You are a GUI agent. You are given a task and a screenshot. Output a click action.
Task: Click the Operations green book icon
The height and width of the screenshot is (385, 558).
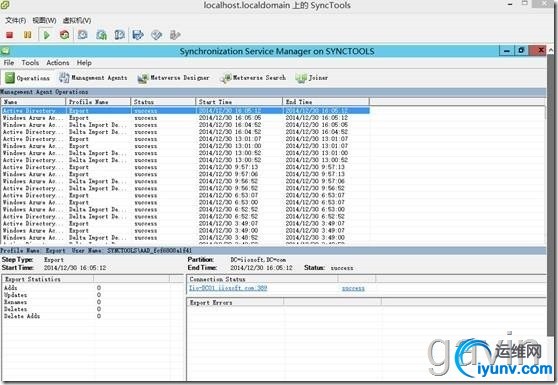[10, 78]
